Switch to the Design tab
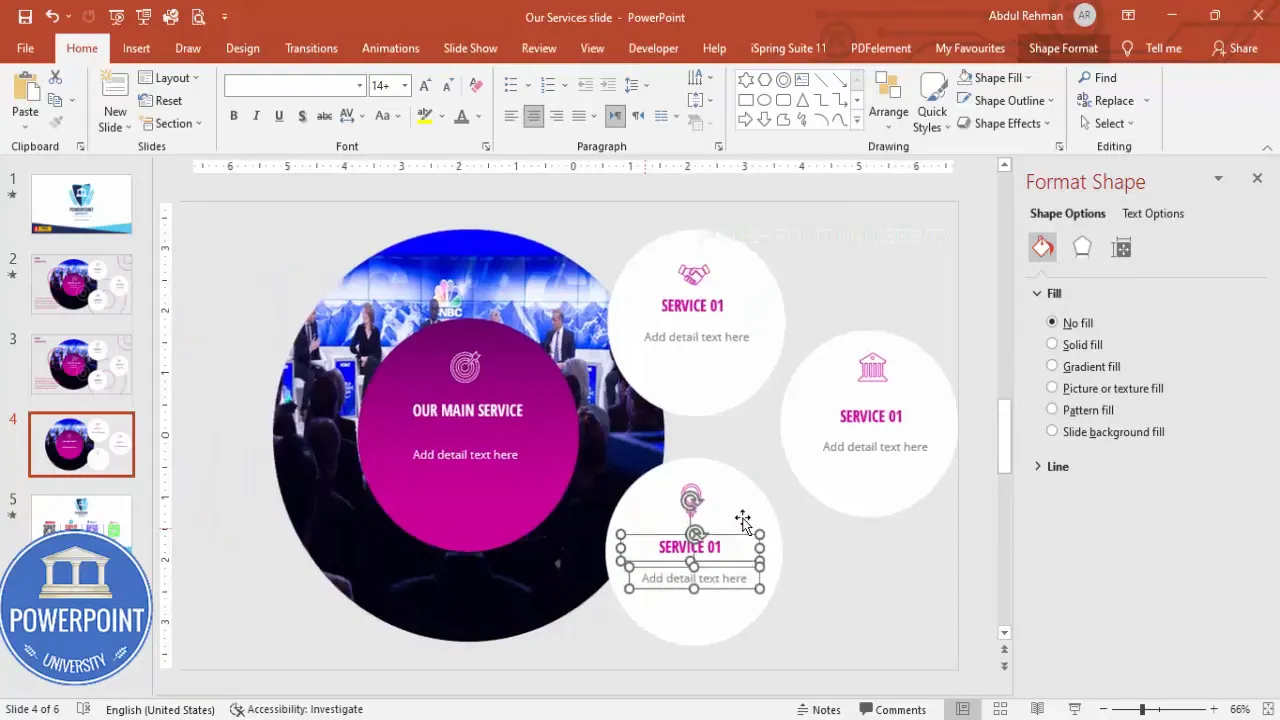This screenshot has height=720, width=1280. 242,48
